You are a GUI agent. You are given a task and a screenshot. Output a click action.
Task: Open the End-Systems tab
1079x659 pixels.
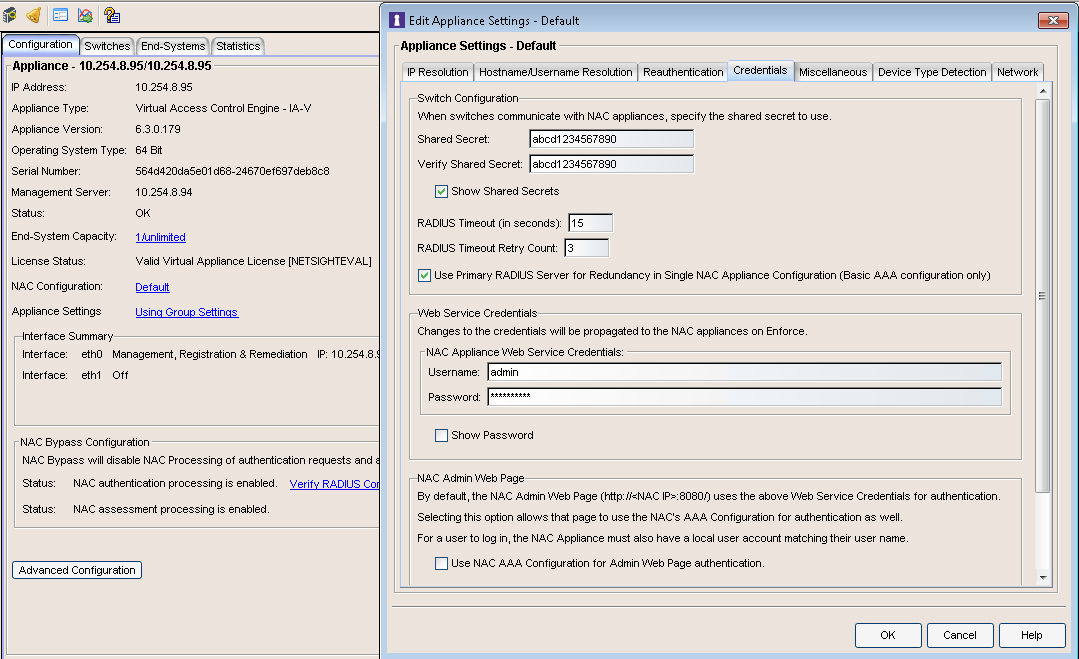tap(173, 46)
